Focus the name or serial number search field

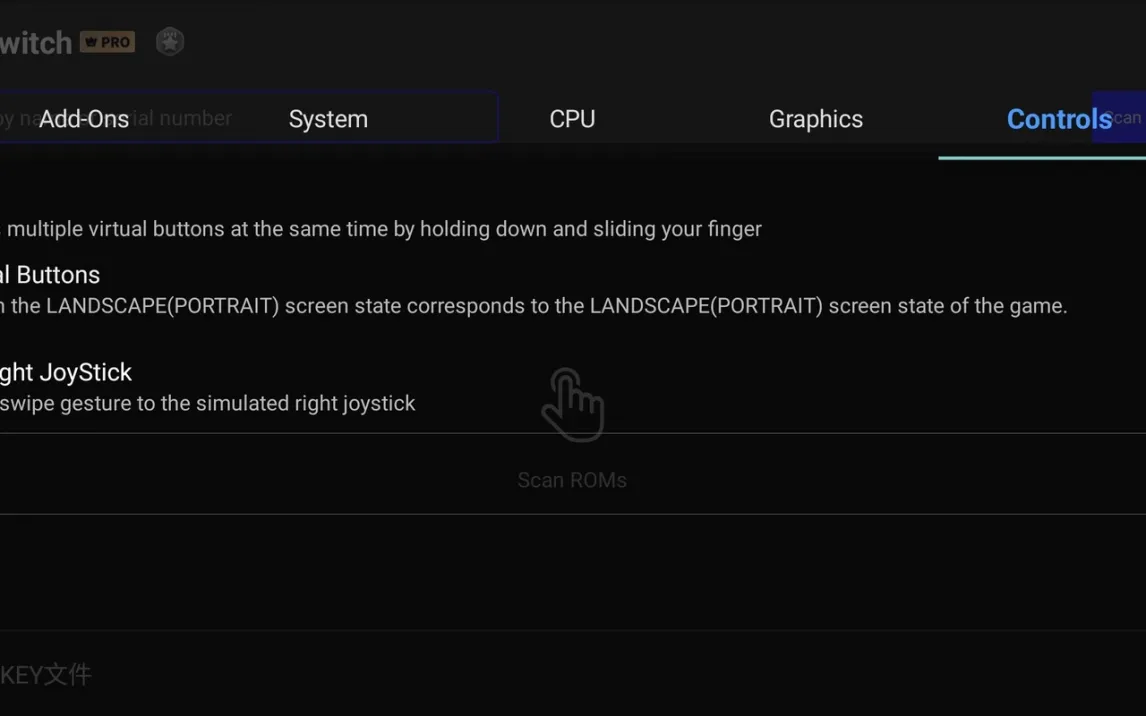point(248,117)
